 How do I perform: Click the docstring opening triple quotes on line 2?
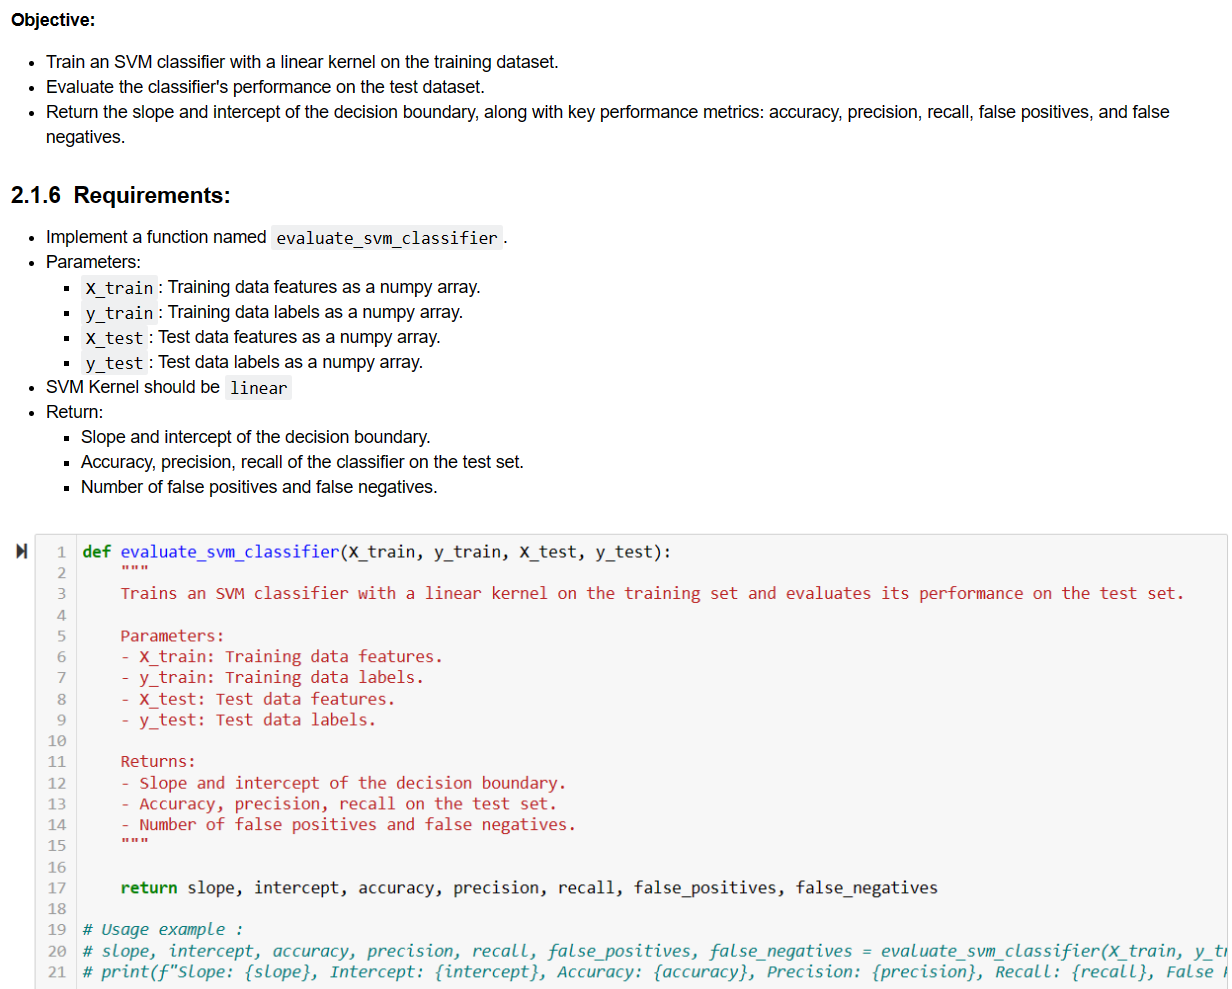136,572
